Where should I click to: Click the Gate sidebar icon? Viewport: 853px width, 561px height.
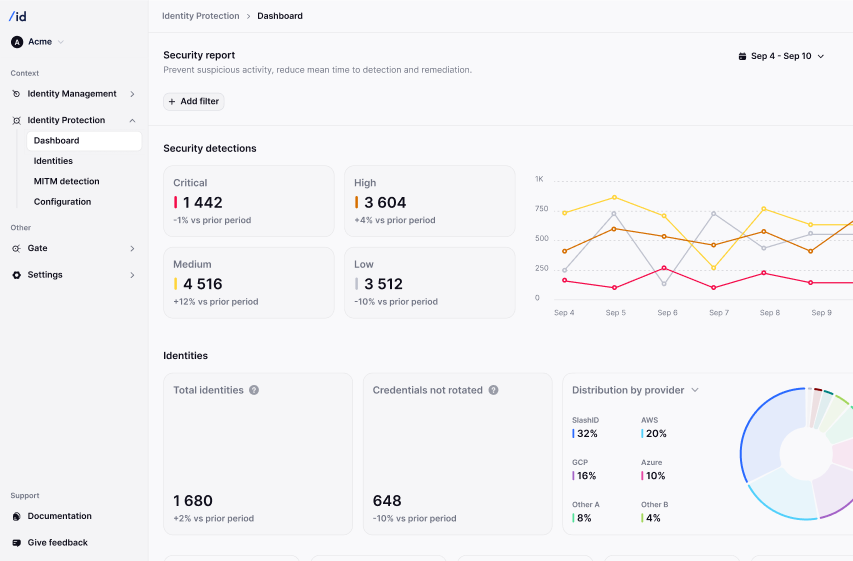[x=16, y=248]
